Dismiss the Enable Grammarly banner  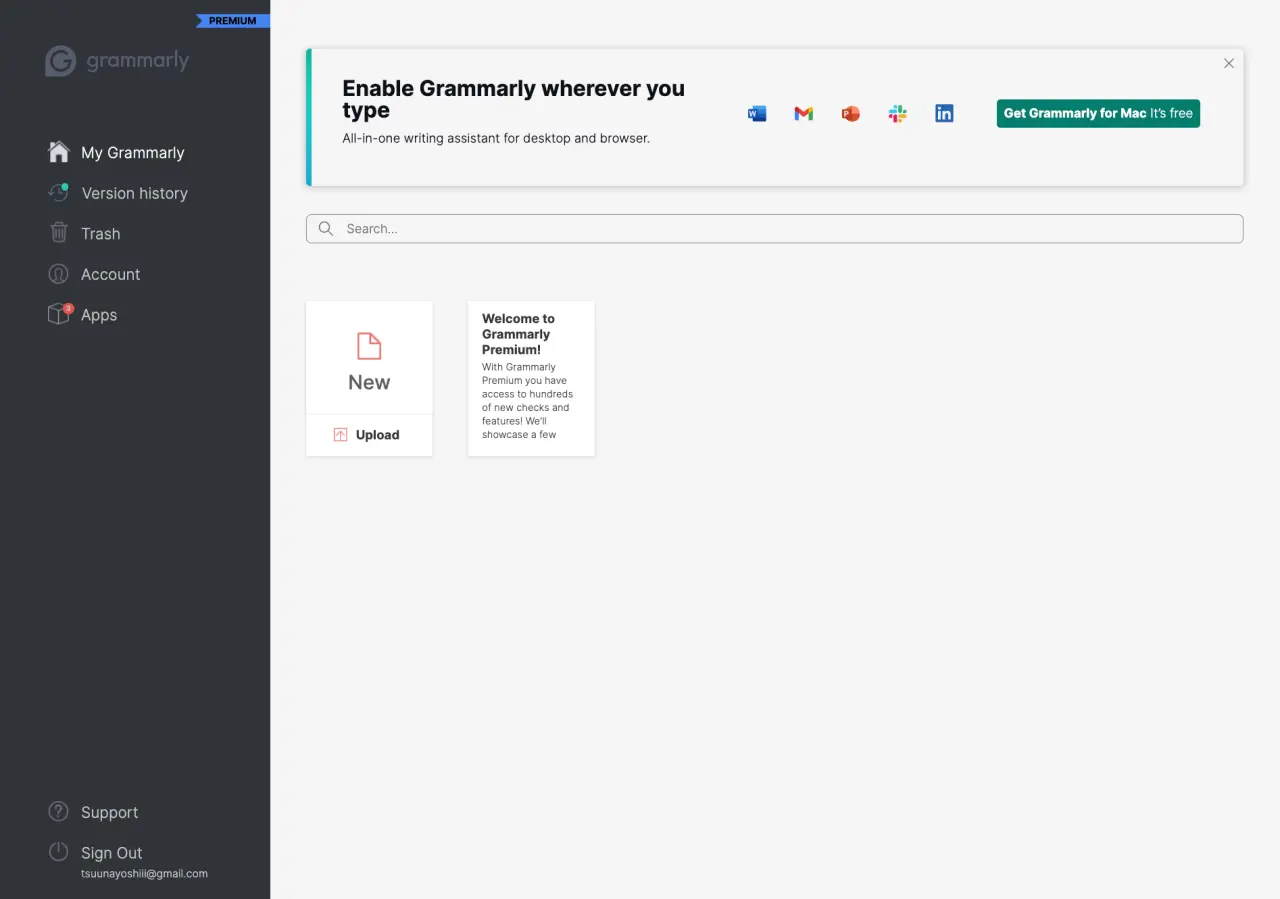[x=1229, y=63]
